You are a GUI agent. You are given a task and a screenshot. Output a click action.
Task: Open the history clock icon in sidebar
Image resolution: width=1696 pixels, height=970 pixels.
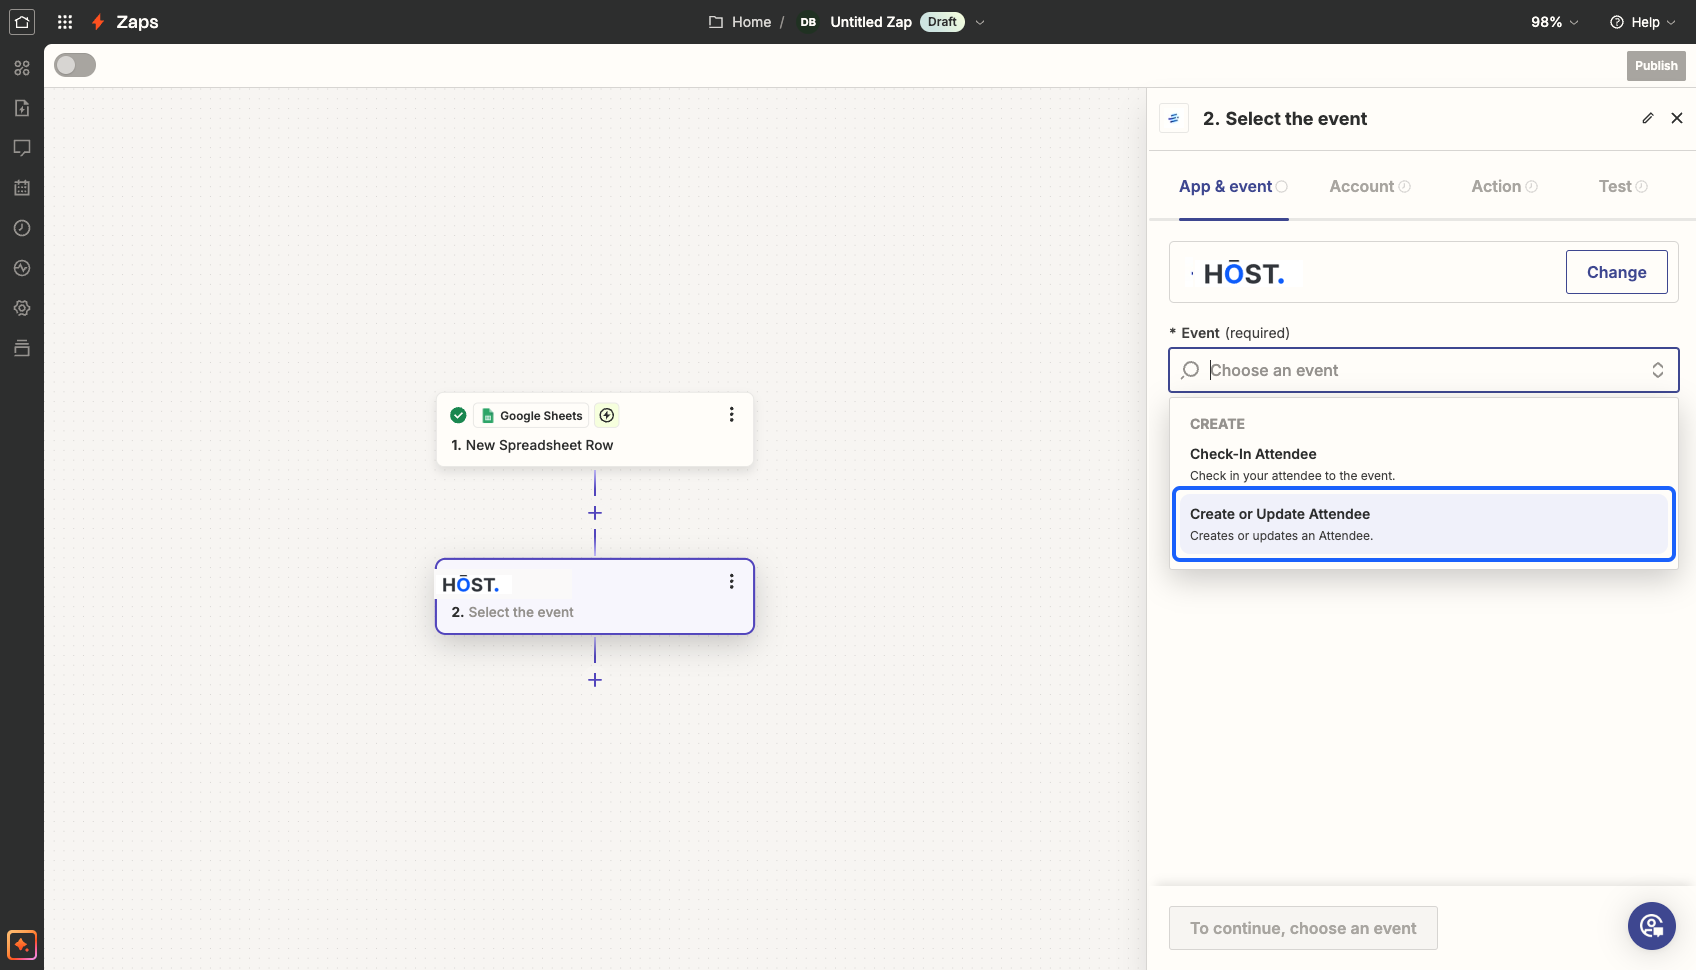pos(22,228)
